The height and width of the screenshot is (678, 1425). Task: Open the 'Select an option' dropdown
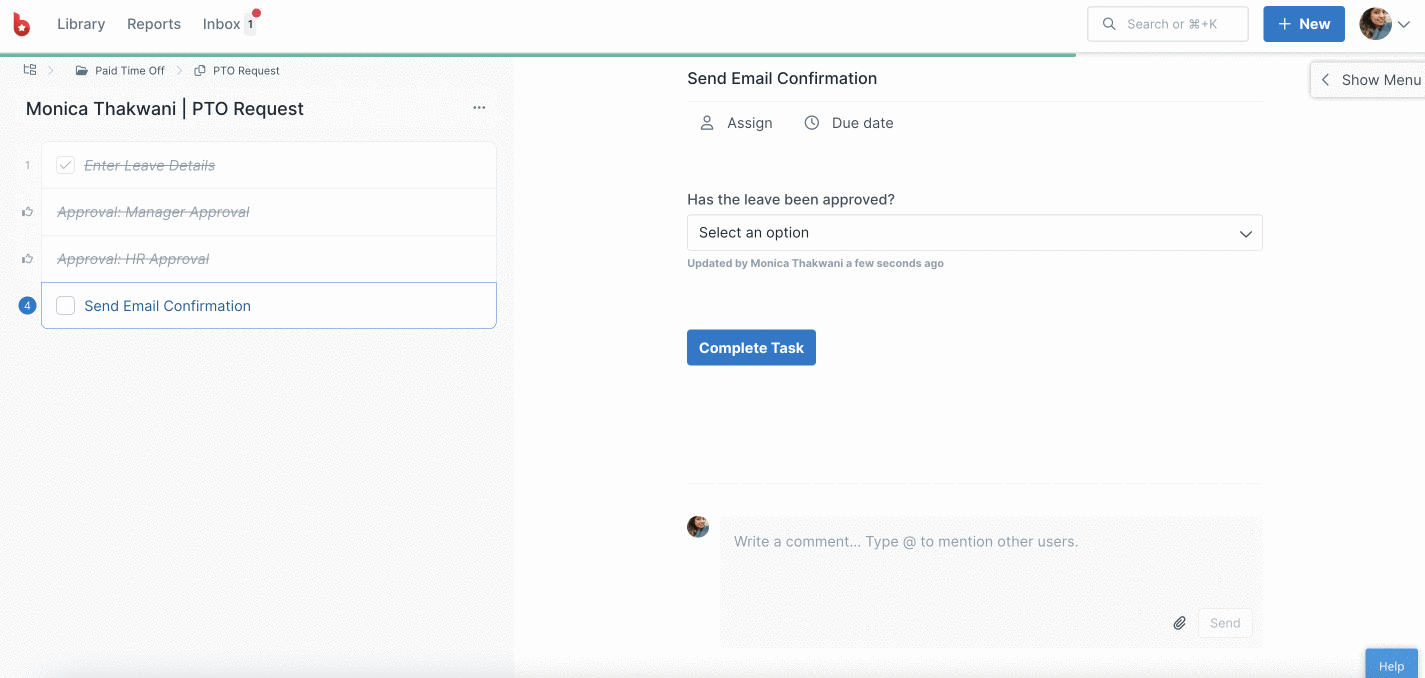pos(974,233)
